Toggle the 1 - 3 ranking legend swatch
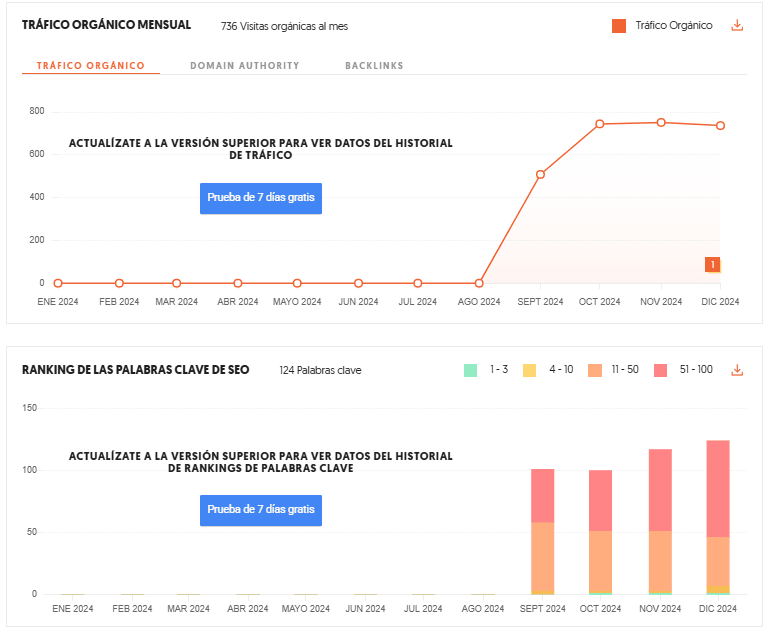Screen dimensions: 763x628 [470, 370]
